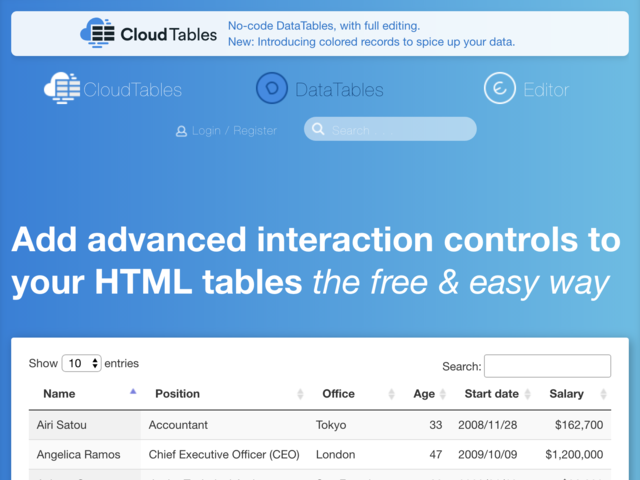Image resolution: width=640 pixels, height=480 pixels.
Task: Focus the table Search input box
Action: point(547,366)
